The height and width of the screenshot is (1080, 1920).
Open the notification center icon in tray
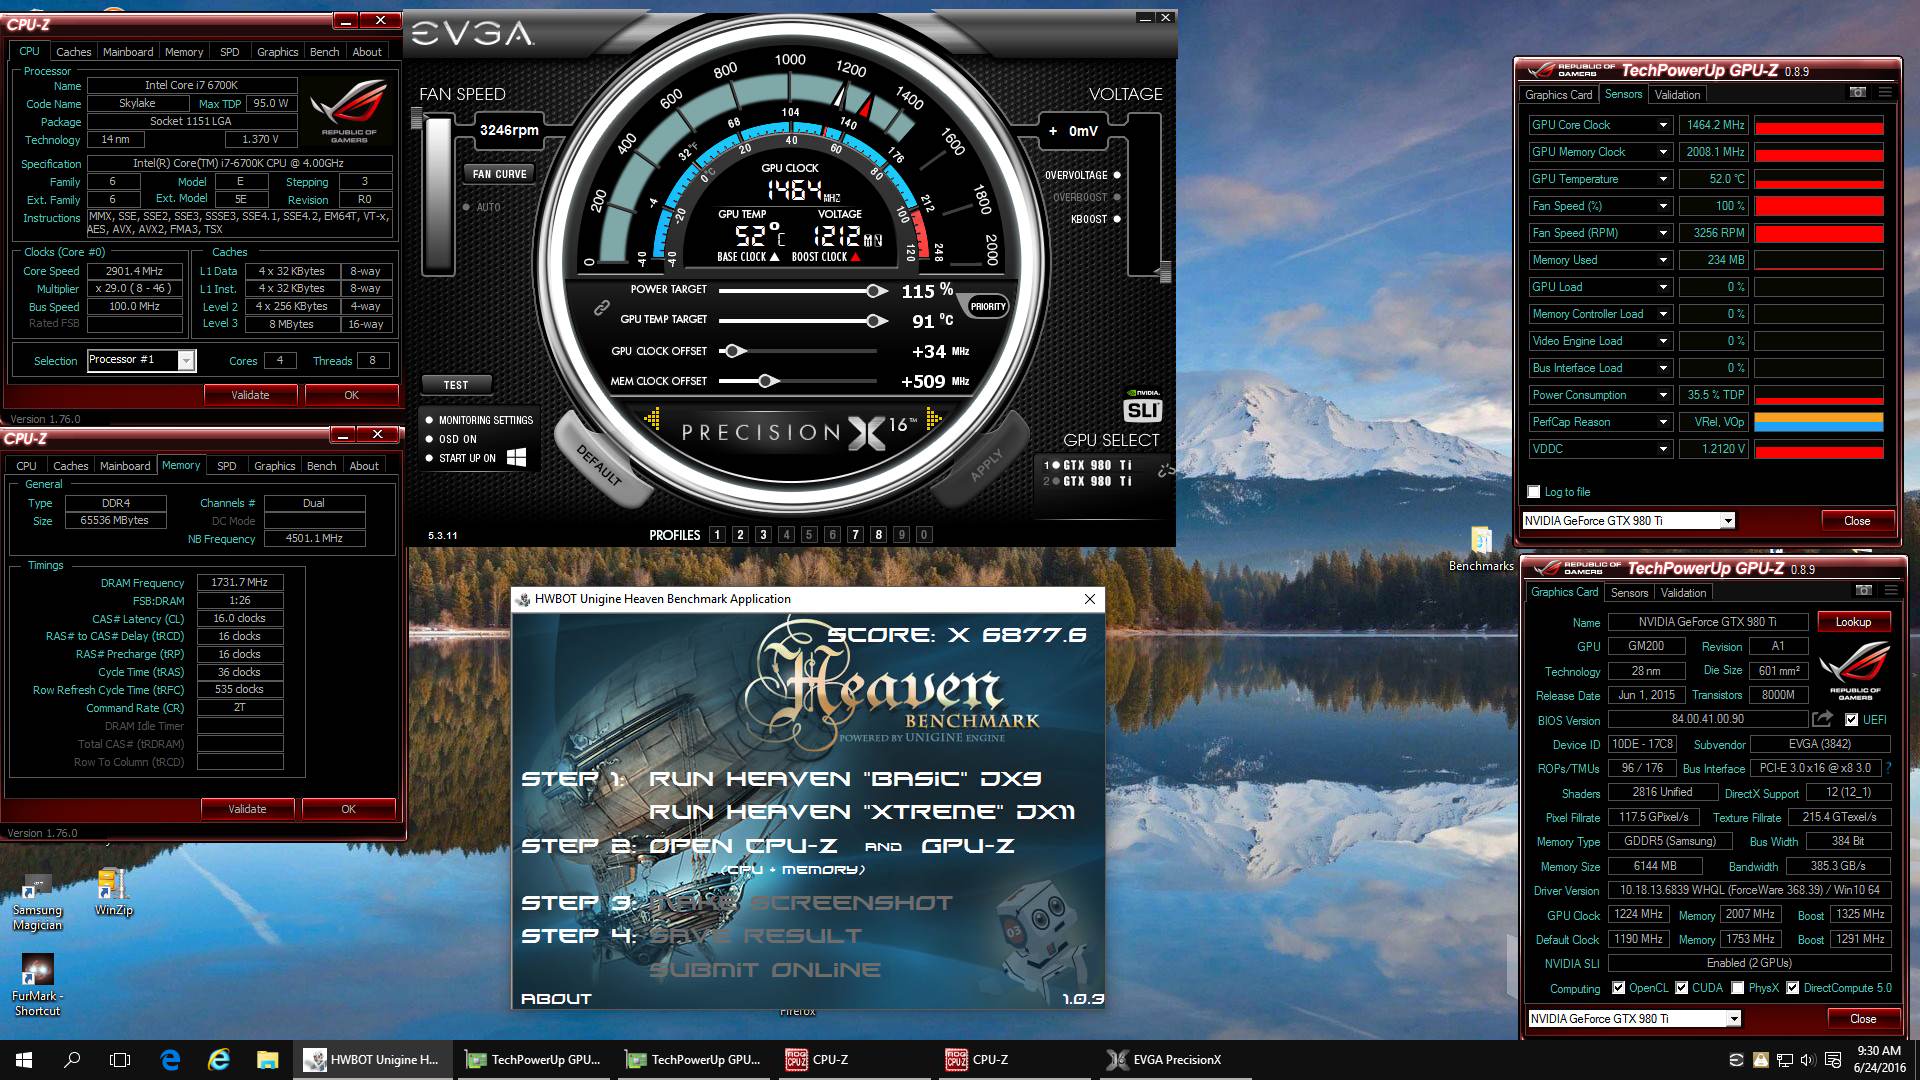(x=1833, y=1060)
